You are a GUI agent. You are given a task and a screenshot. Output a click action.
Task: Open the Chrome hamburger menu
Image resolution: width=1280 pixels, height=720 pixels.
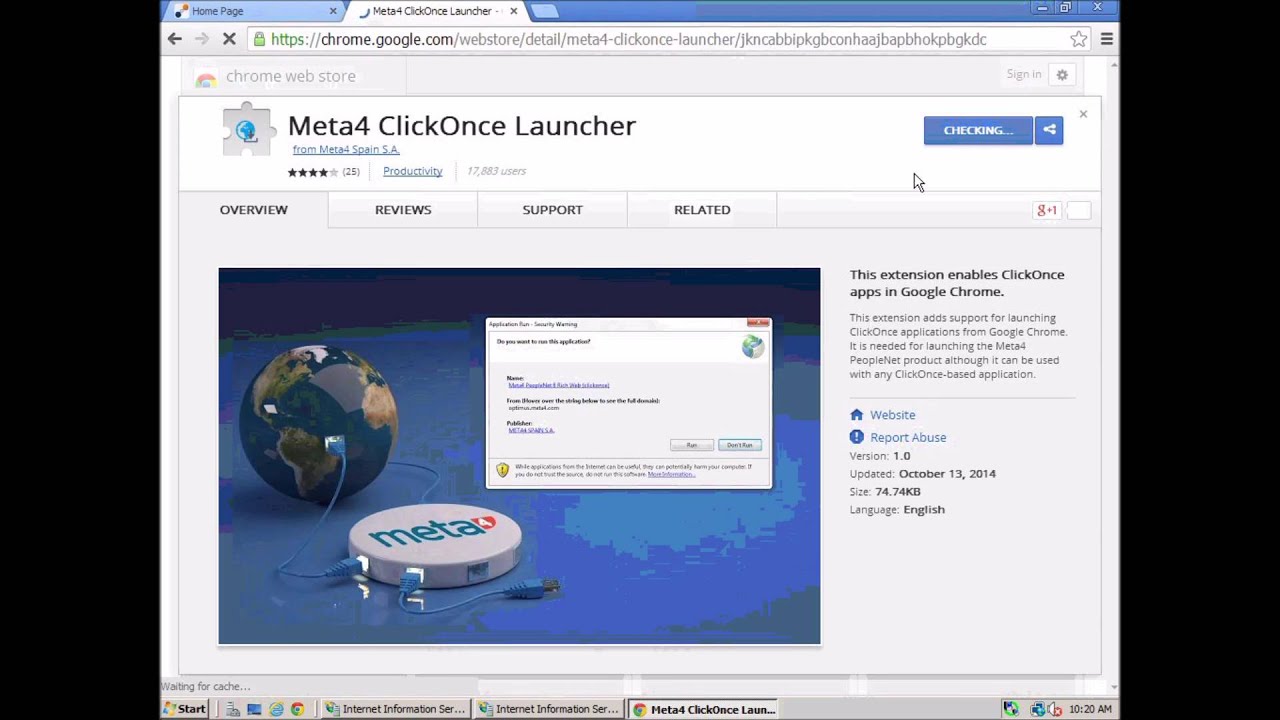tap(1107, 39)
